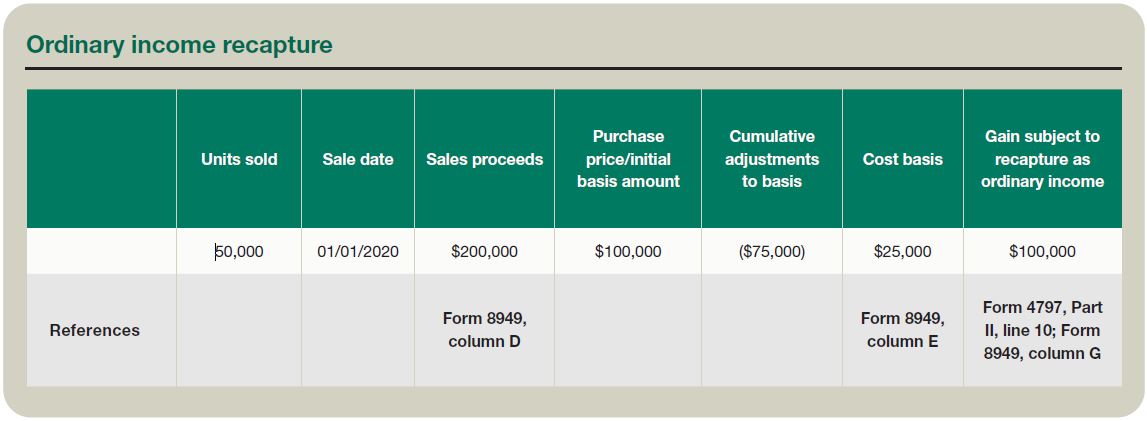Image resolution: width=1147 pixels, height=421 pixels.
Task: Click the 'Form 8949, column D' reference
Action: click(485, 330)
